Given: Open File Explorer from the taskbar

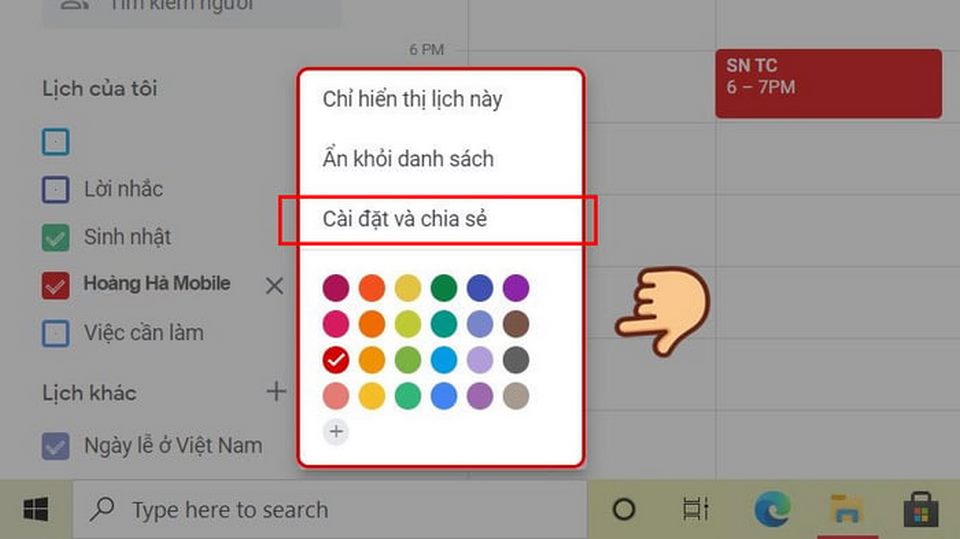Looking at the screenshot, I should click(x=846, y=509).
